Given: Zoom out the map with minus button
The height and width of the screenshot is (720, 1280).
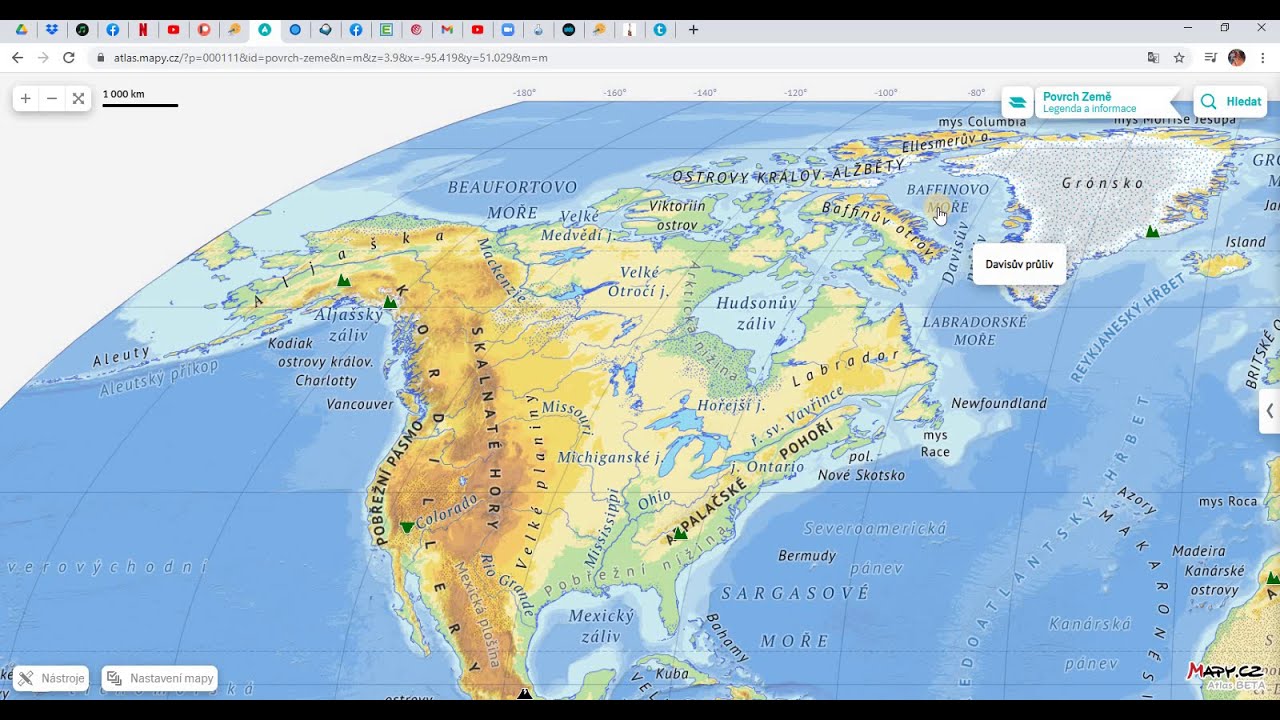Looking at the screenshot, I should pos(52,98).
